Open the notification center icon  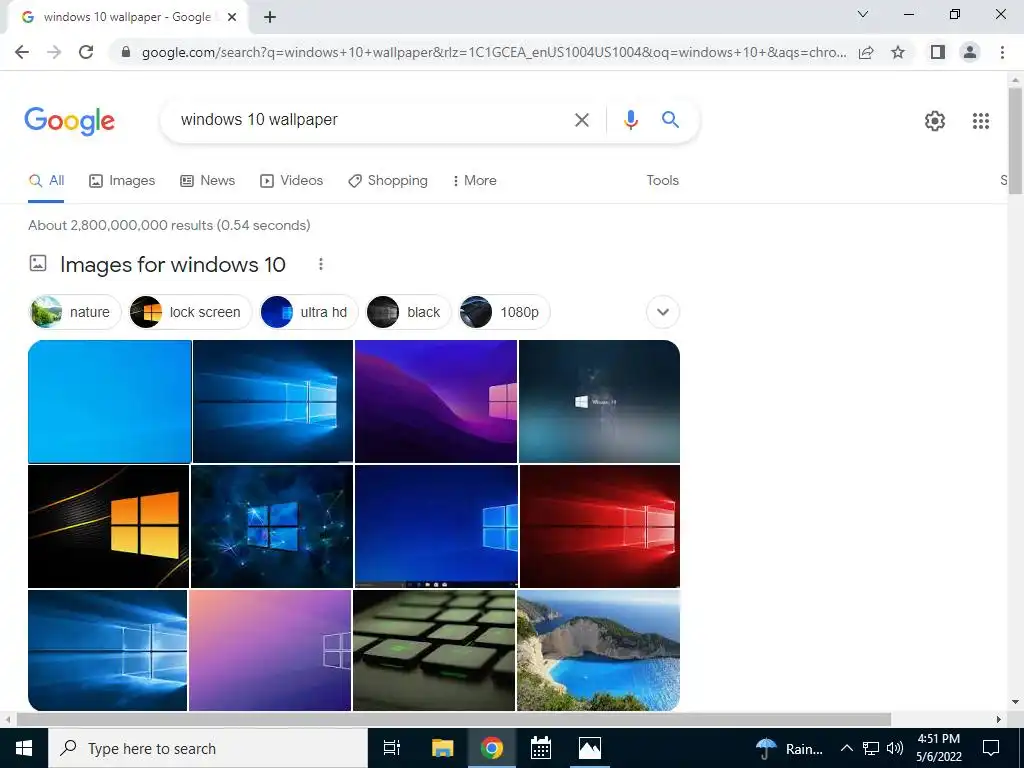click(991, 748)
